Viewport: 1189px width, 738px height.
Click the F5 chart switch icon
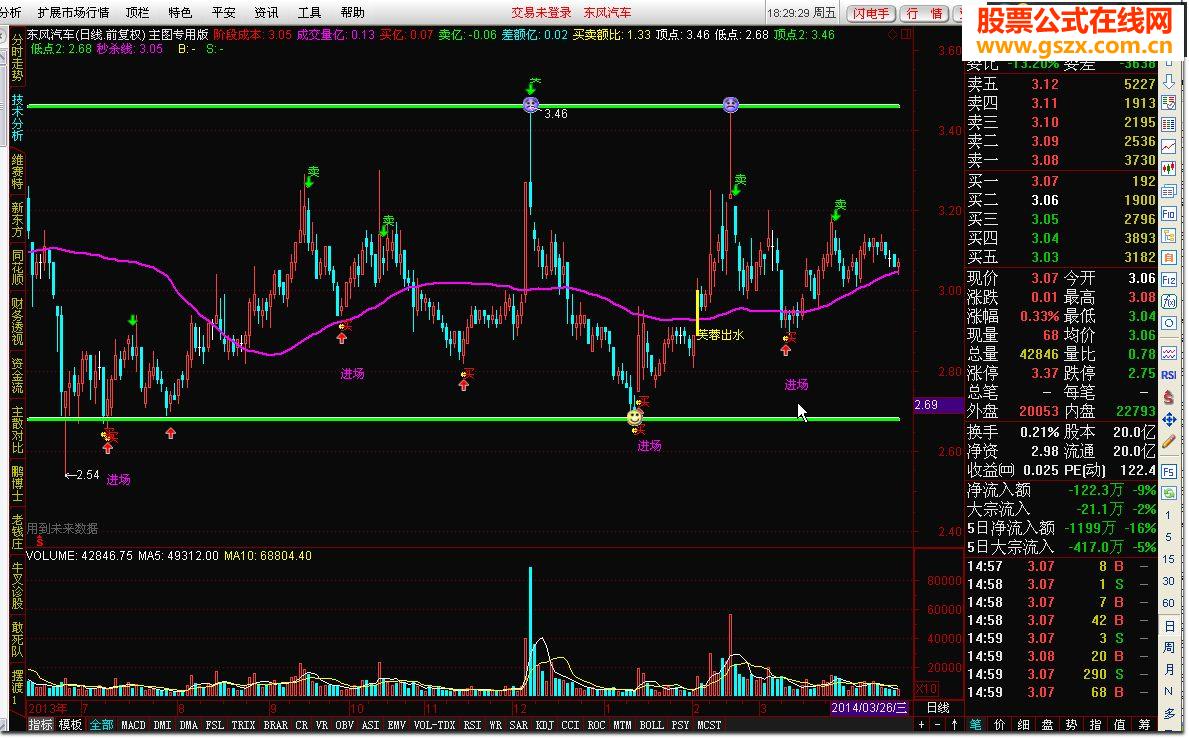(x=1169, y=471)
